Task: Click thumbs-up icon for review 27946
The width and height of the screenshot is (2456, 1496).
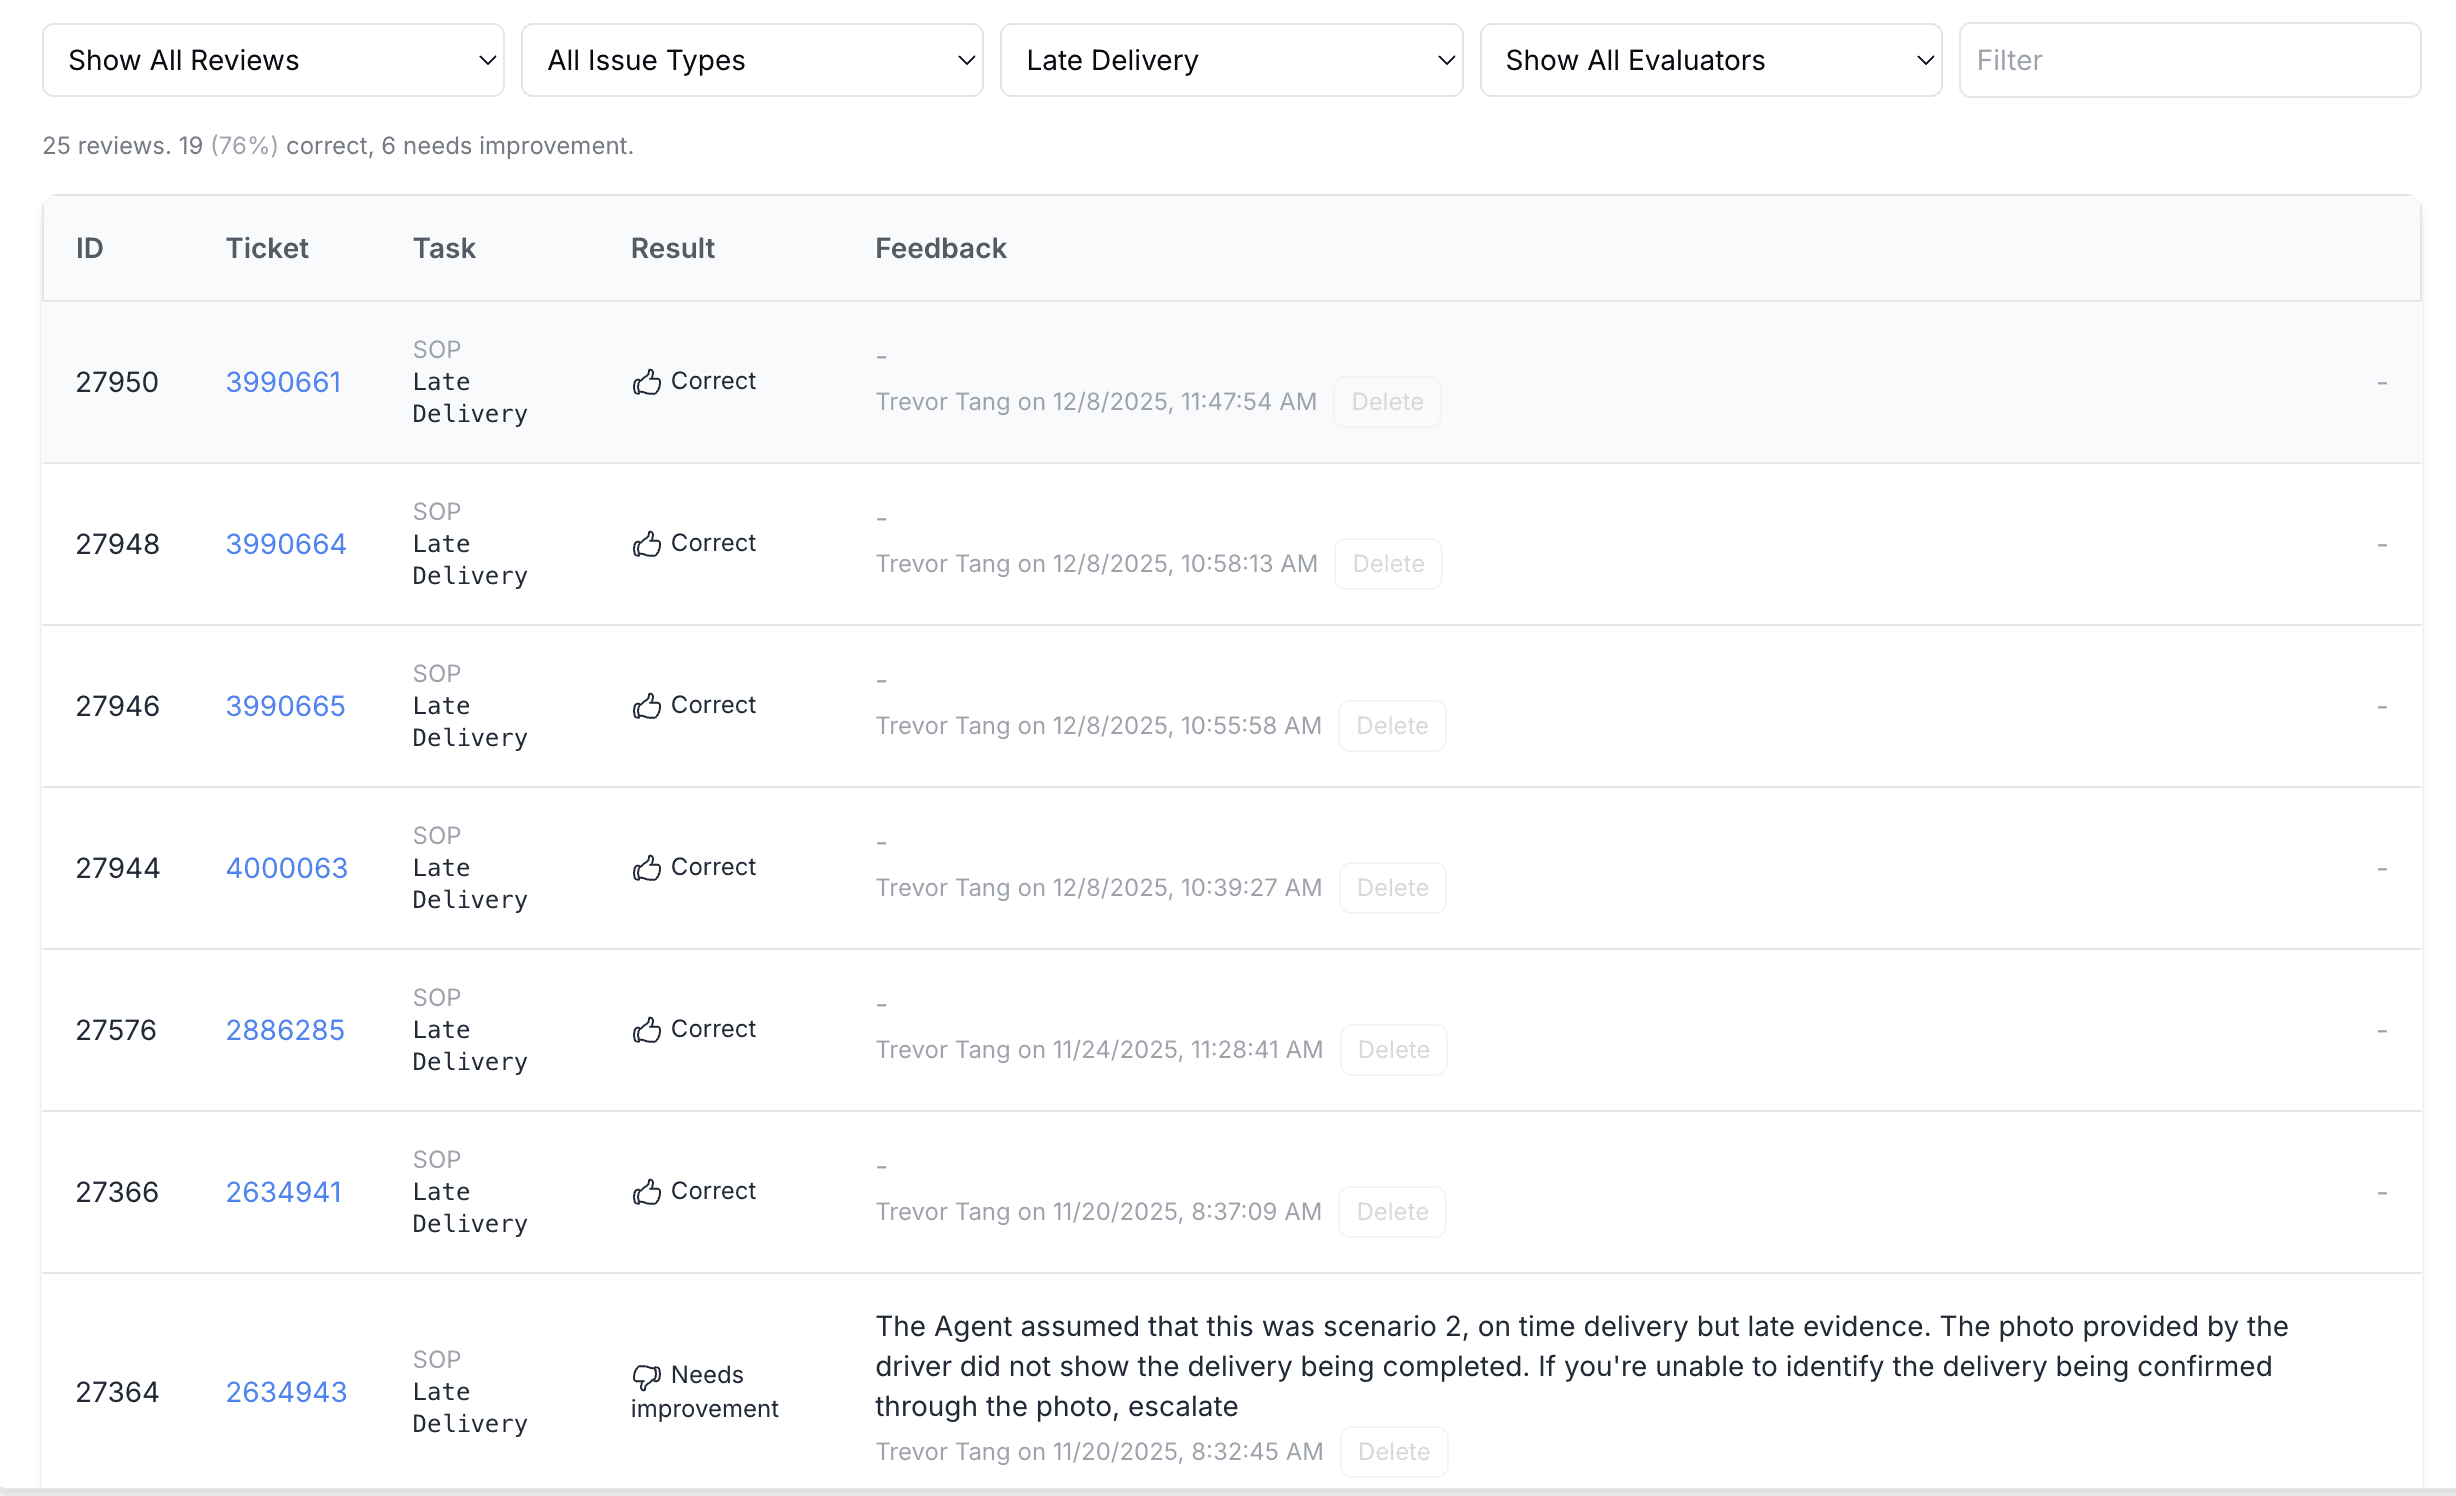Action: coord(647,706)
